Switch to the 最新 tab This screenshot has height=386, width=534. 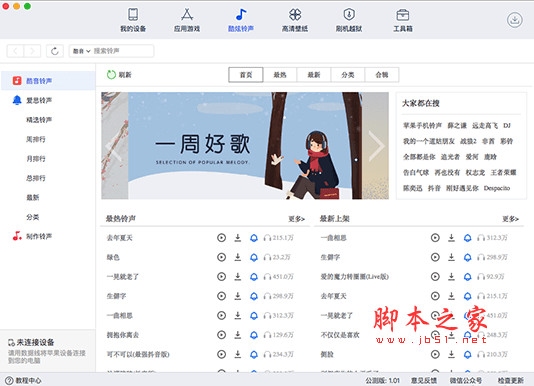pyautogui.click(x=314, y=75)
